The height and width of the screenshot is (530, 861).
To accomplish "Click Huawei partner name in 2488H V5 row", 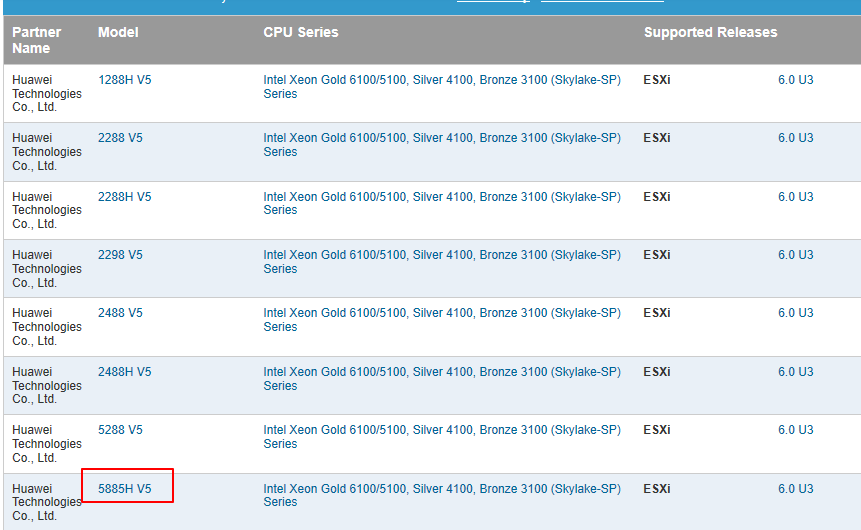I will click(x=47, y=386).
